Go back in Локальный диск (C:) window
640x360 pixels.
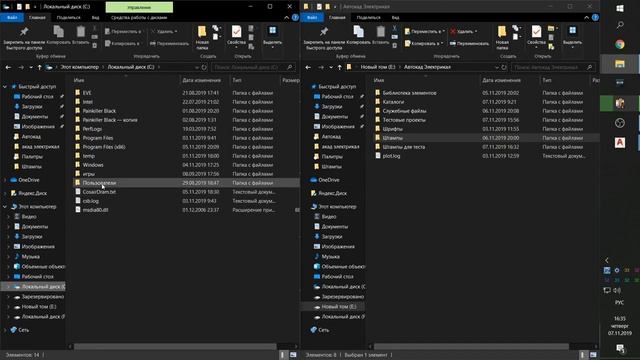[x=8, y=67]
